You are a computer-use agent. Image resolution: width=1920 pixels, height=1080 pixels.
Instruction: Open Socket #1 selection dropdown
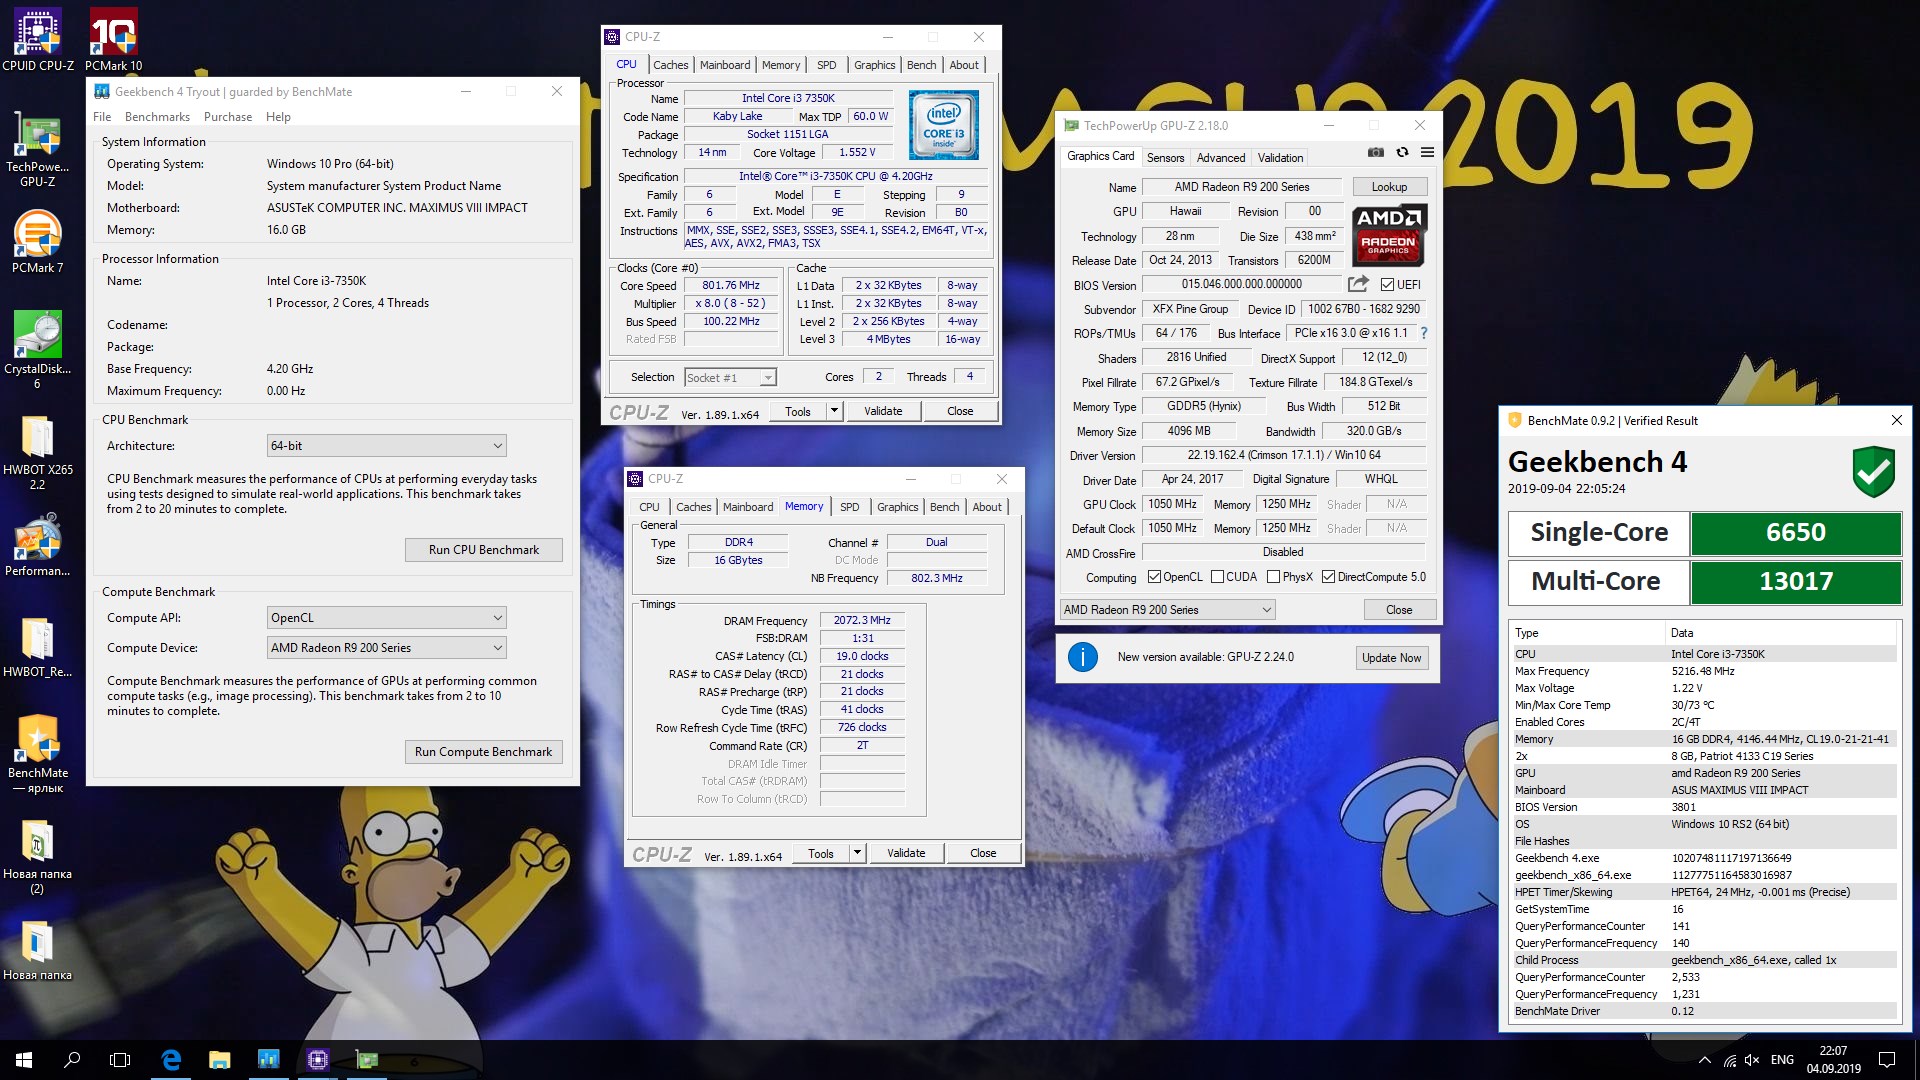[730, 377]
